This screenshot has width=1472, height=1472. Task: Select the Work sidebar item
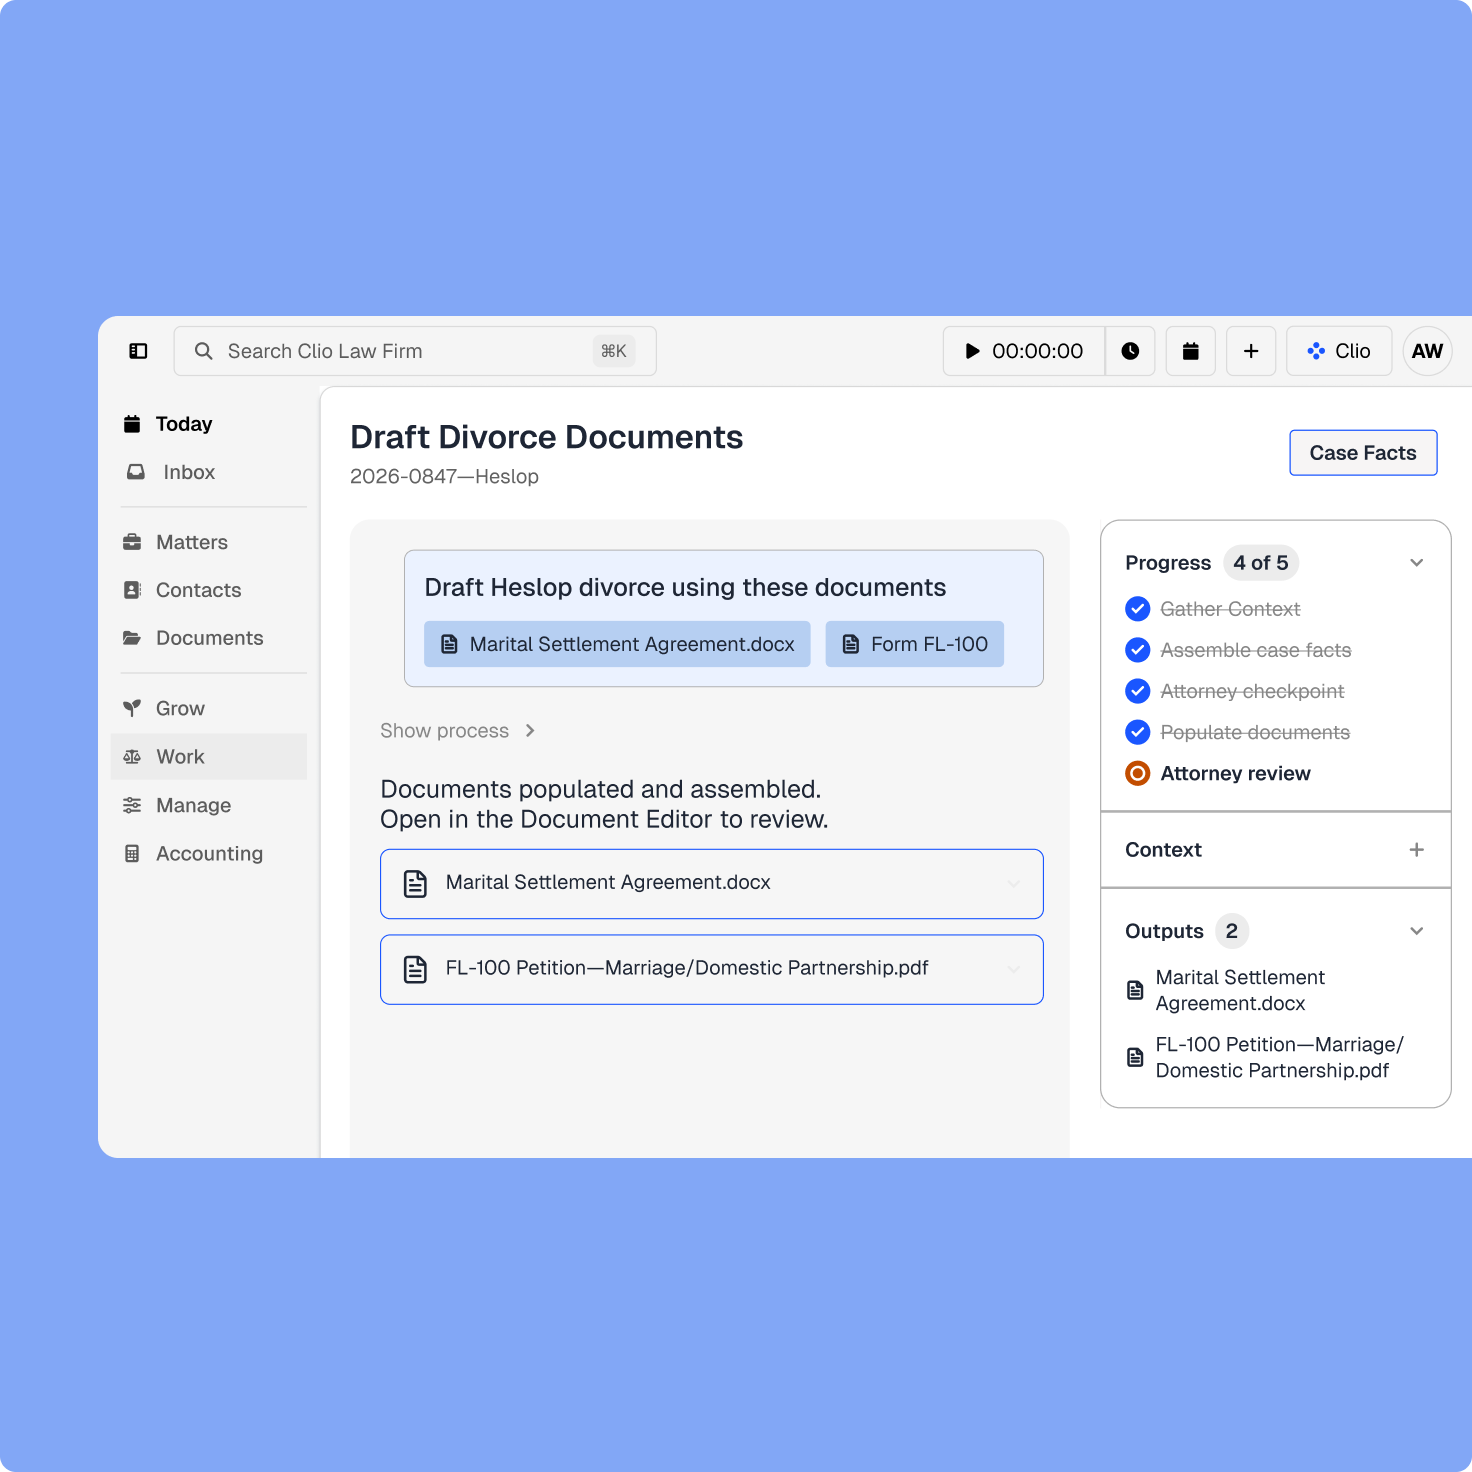[x=208, y=757]
